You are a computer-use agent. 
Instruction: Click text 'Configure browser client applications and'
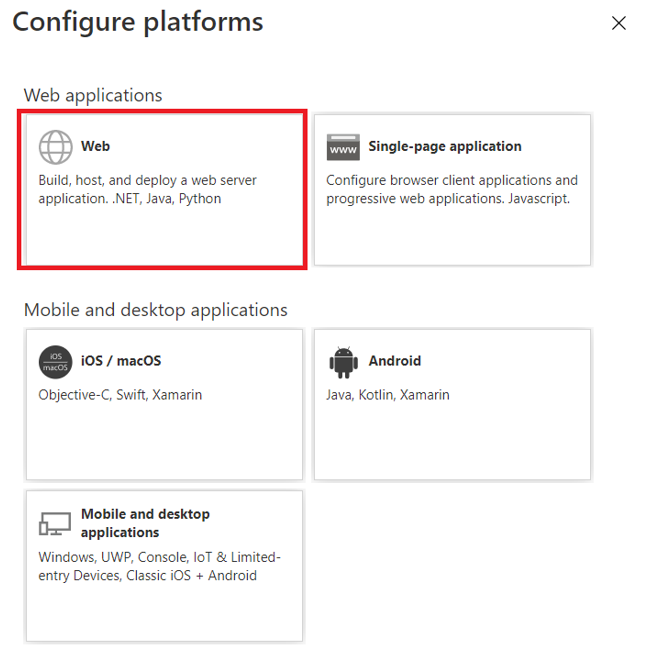click(452, 181)
